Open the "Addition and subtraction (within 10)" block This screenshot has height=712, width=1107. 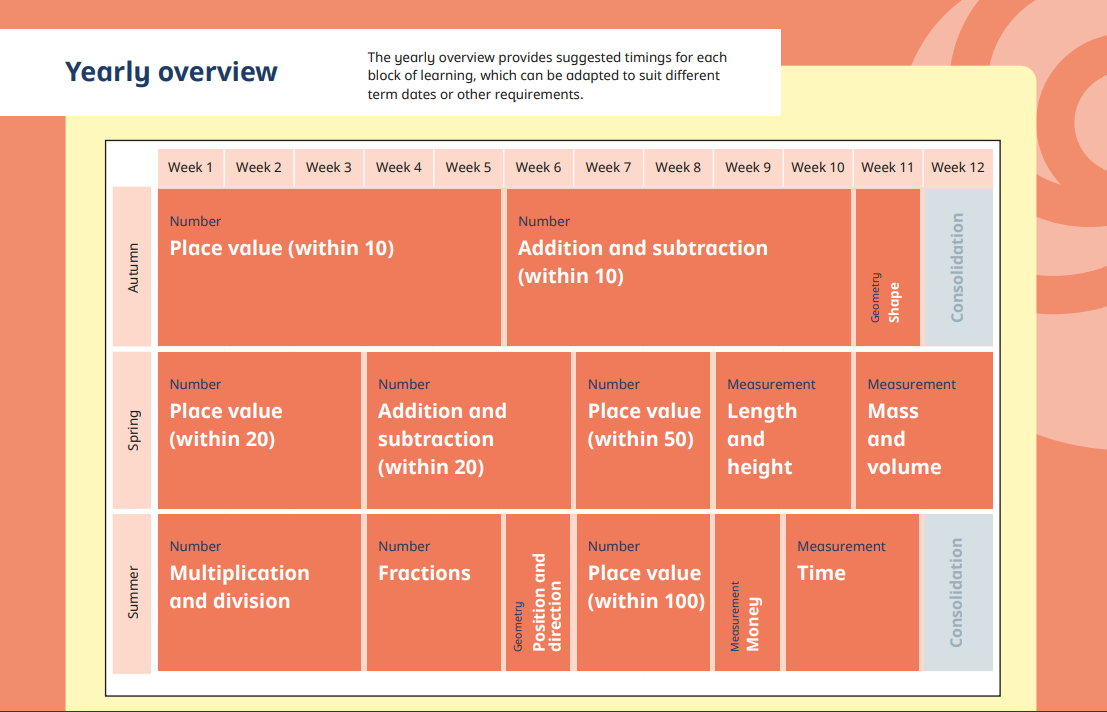(x=678, y=267)
